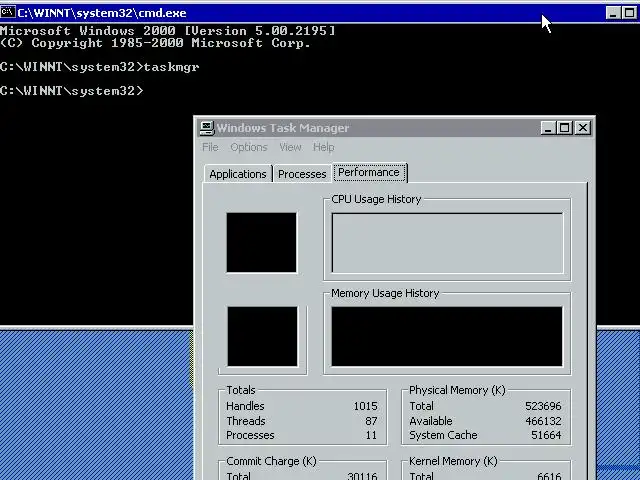Maximize the Task Manager window

(x=564, y=128)
